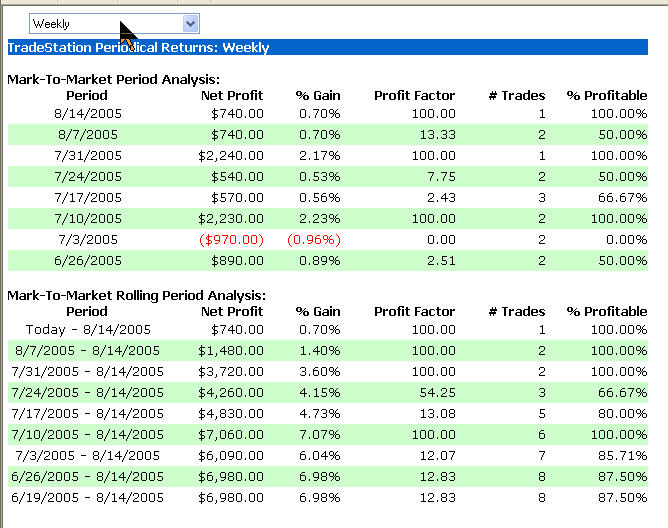The height and width of the screenshot is (528, 668).
Task: Click the red ($970.00) net profit value
Action: (231, 239)
